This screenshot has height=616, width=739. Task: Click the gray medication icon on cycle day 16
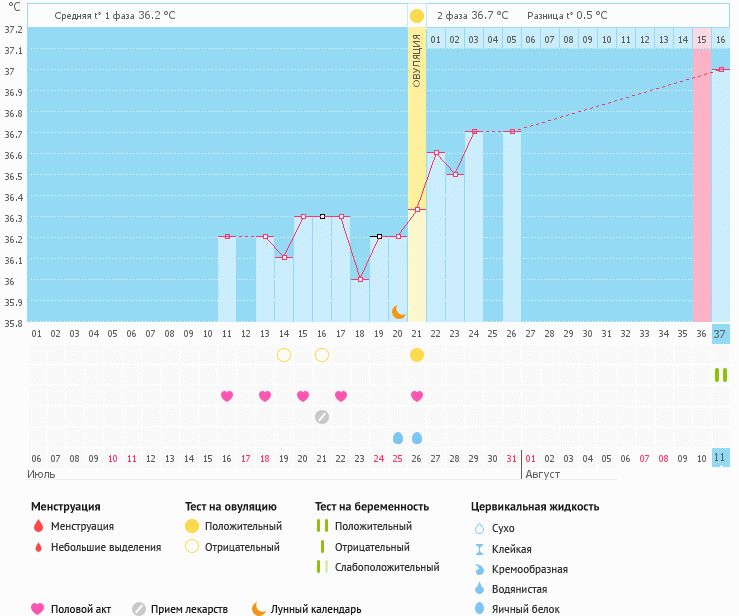point(322,417)
